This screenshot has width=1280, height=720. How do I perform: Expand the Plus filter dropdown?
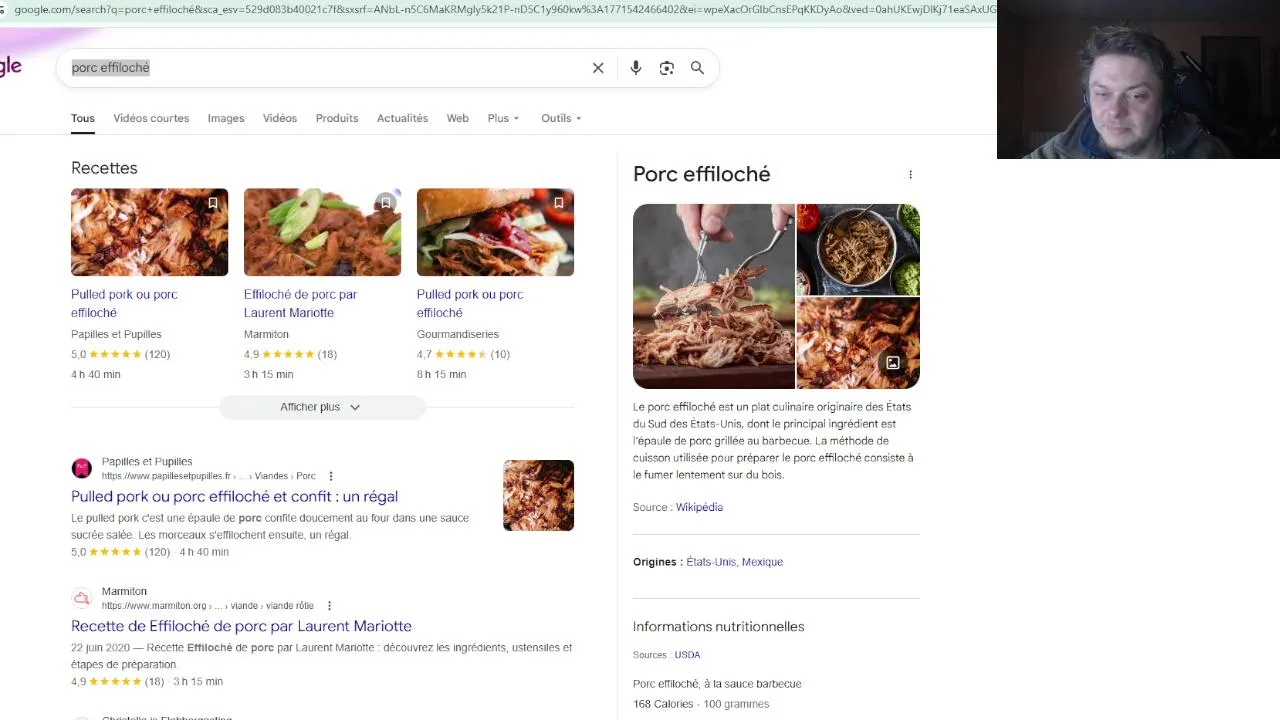pos(504,118)
